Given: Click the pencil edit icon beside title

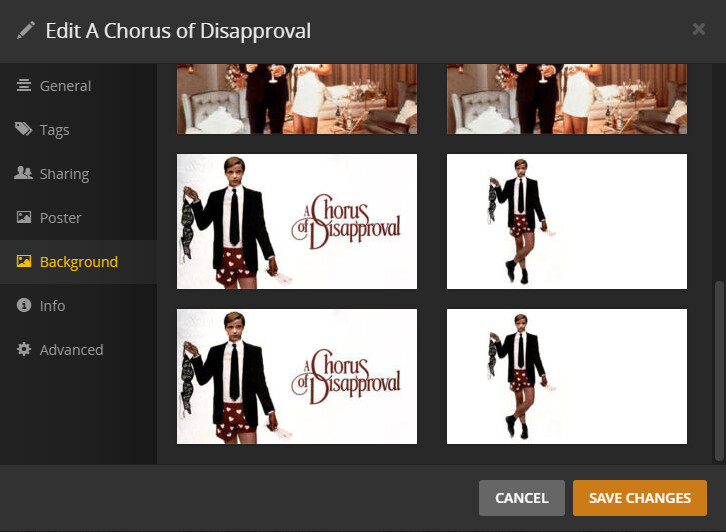Looking at the screenshot, I should pyautogui.click(x=25, y=31).
